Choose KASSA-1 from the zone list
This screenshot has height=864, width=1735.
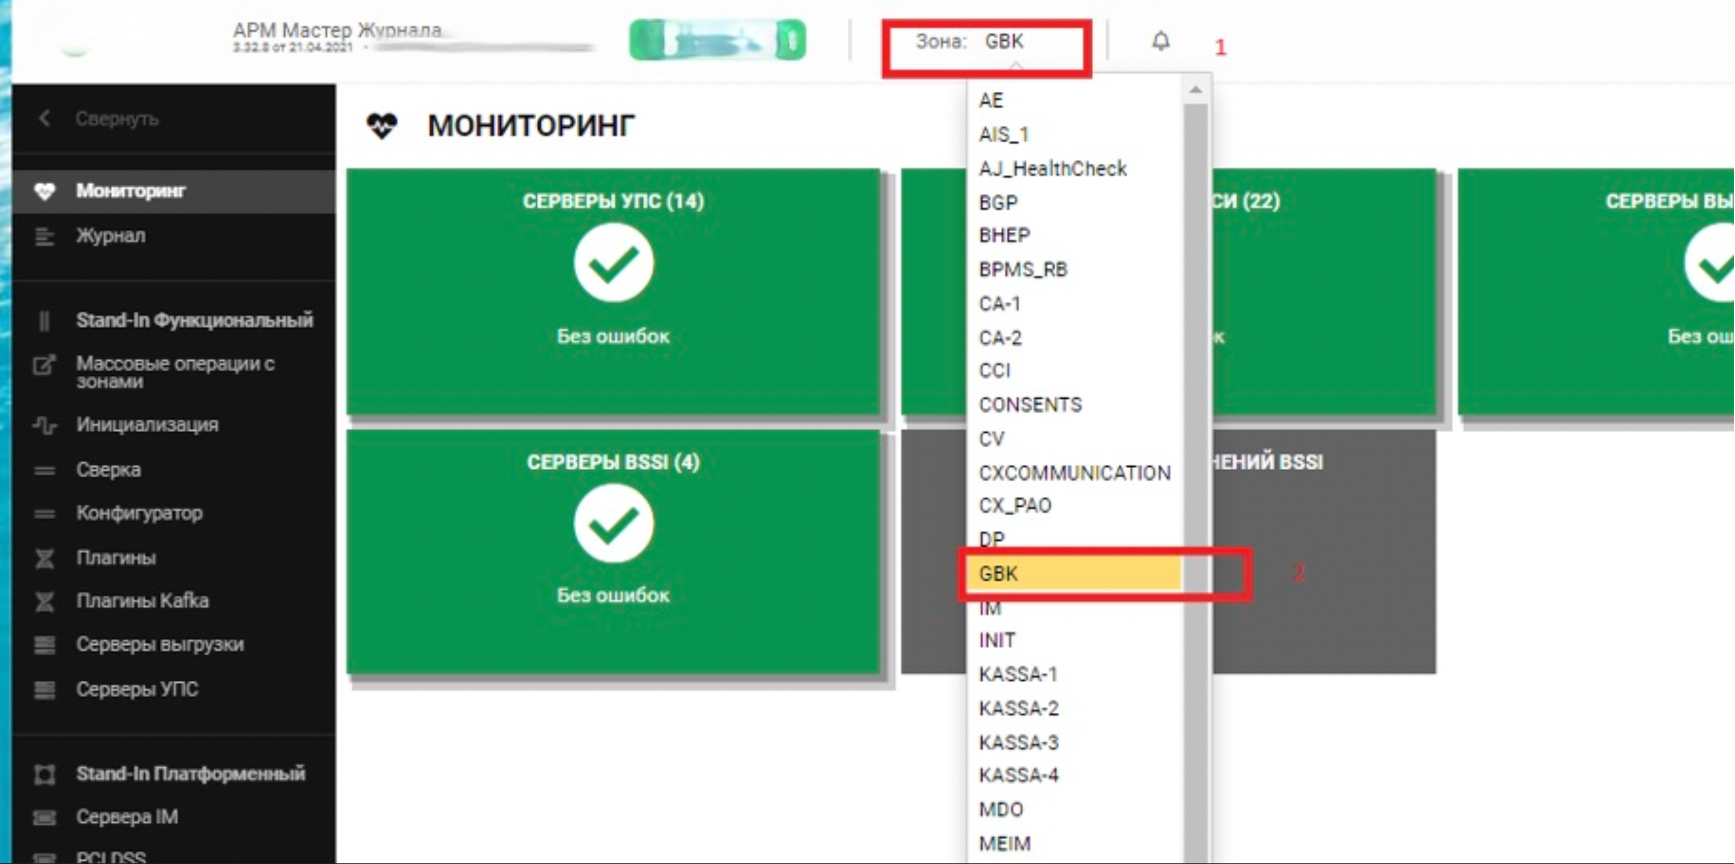(1018, 675)
